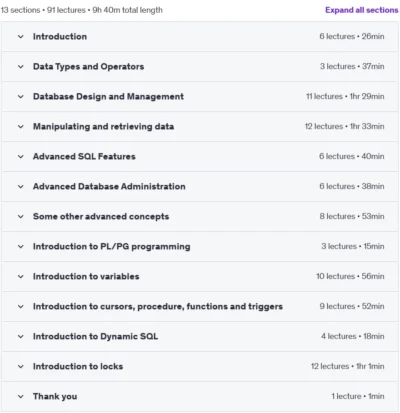Select Database Design and Management title
This screenshot has width=400, height=413.
pos(108,96)
